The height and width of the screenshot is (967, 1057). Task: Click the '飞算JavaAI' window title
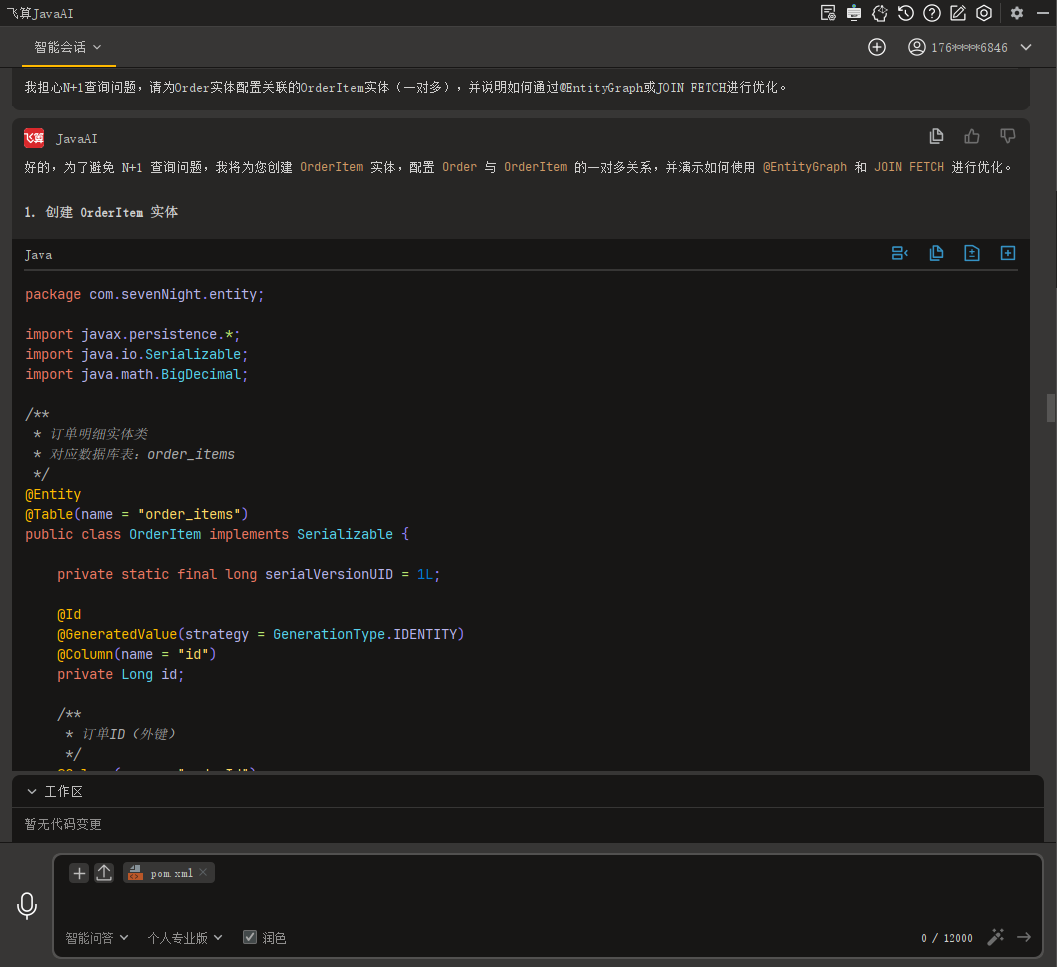click(x=40, y=13)
